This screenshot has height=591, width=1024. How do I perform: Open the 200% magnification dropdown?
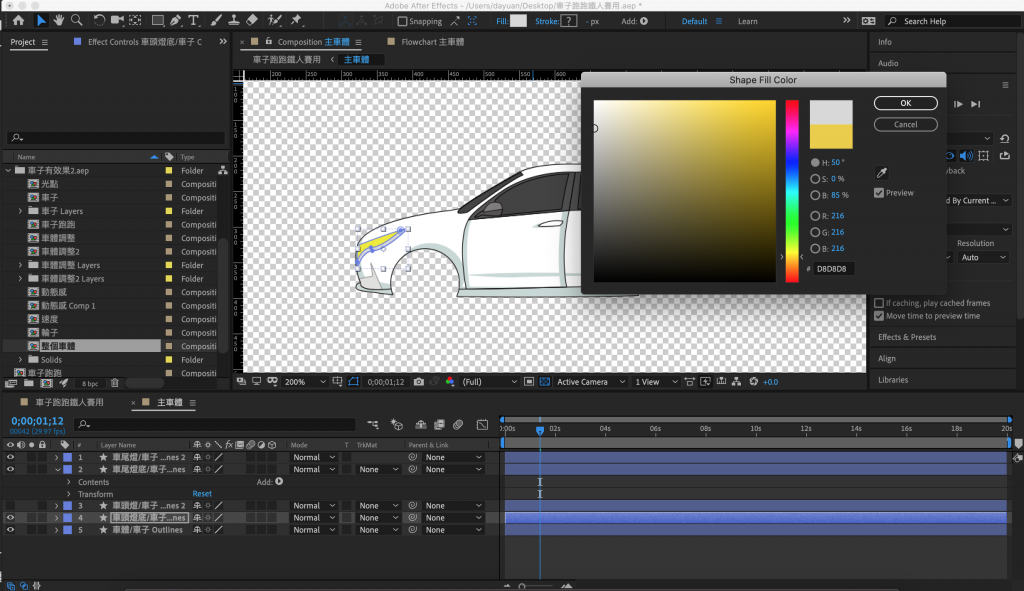pyautogui.click(x=305, y=382)
